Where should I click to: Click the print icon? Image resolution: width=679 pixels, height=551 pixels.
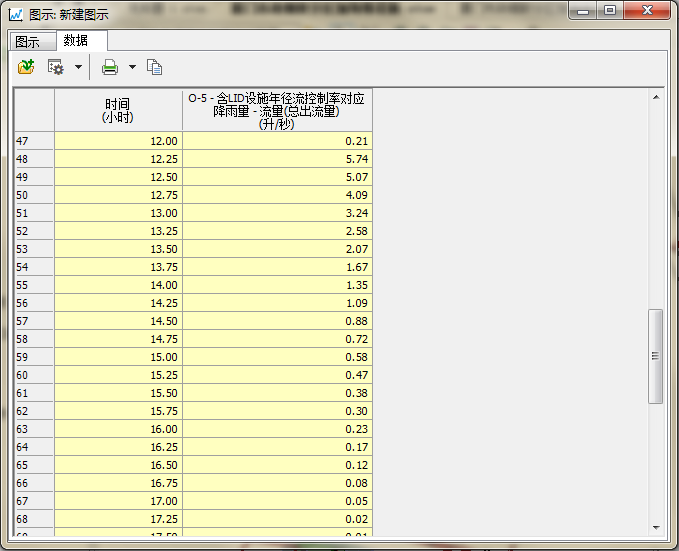[x=110, y=67]
